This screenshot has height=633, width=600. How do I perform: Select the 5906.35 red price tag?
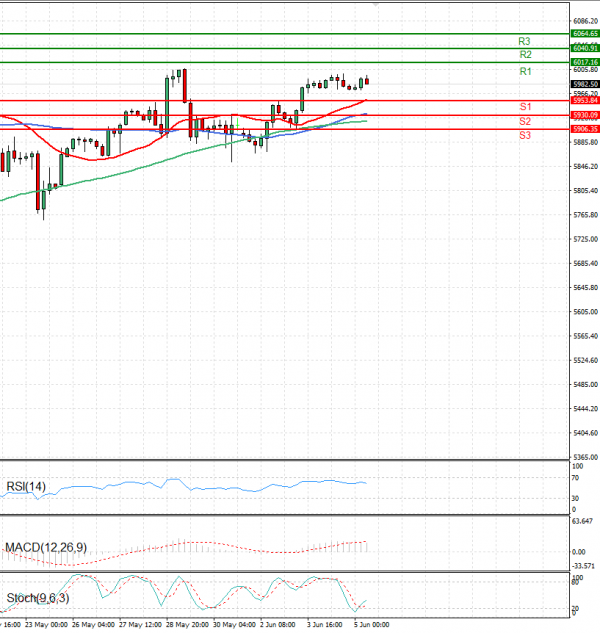(585, 129)
